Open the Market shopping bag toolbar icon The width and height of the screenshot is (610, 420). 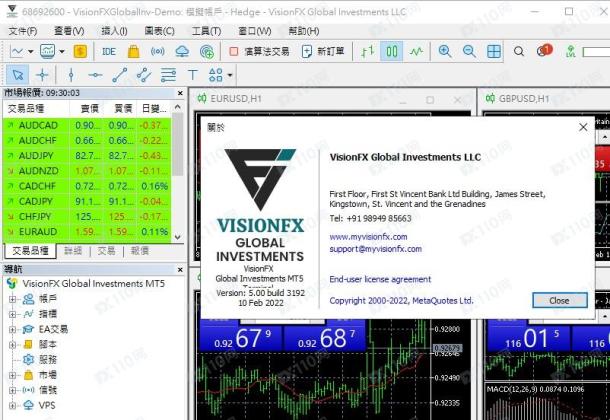[x=133, y=51]
